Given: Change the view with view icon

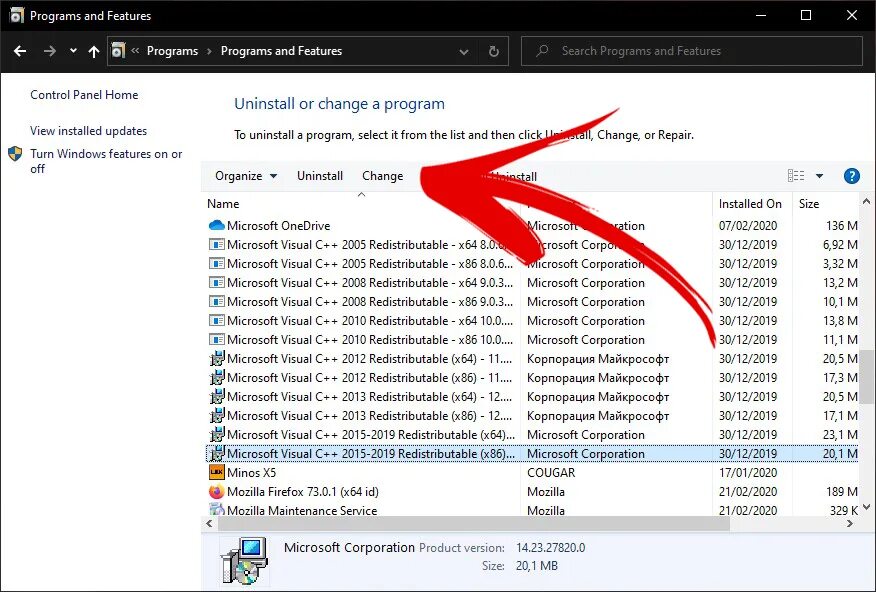Looking at the screenshot, I should tap(796, 176).
